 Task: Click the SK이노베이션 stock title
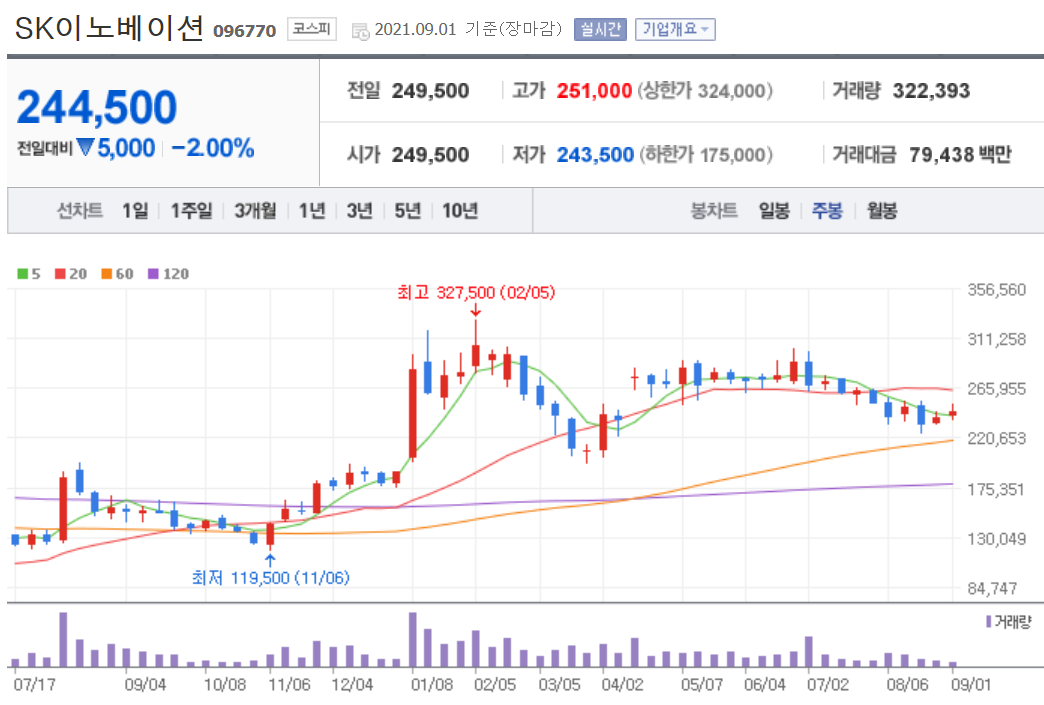(109, 28)
